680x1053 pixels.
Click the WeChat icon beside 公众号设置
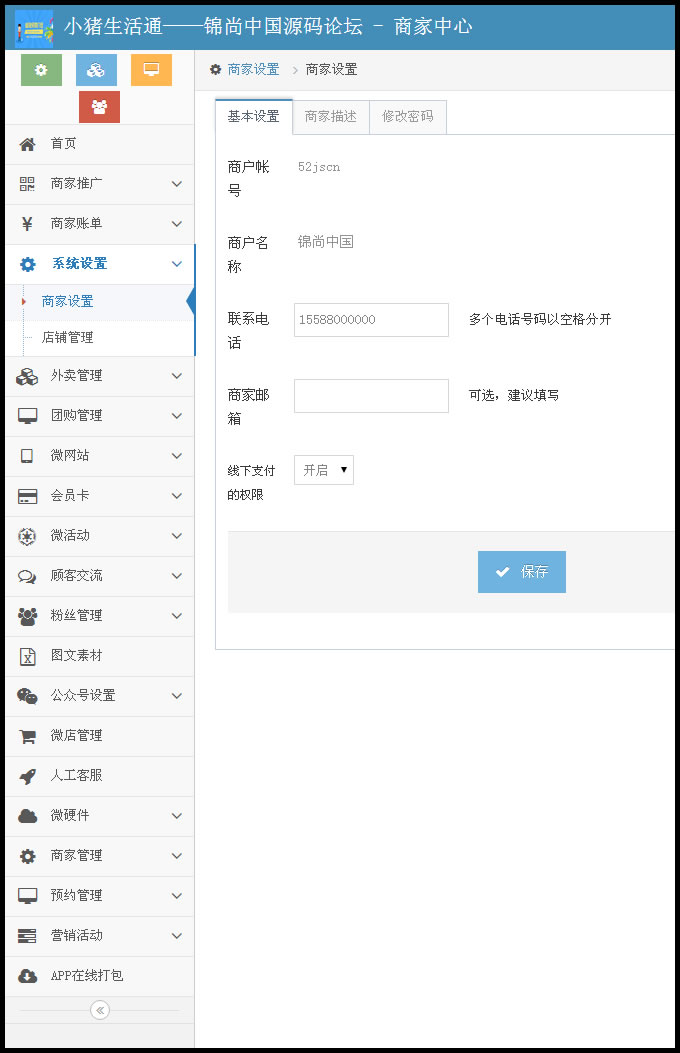(28, 696)
